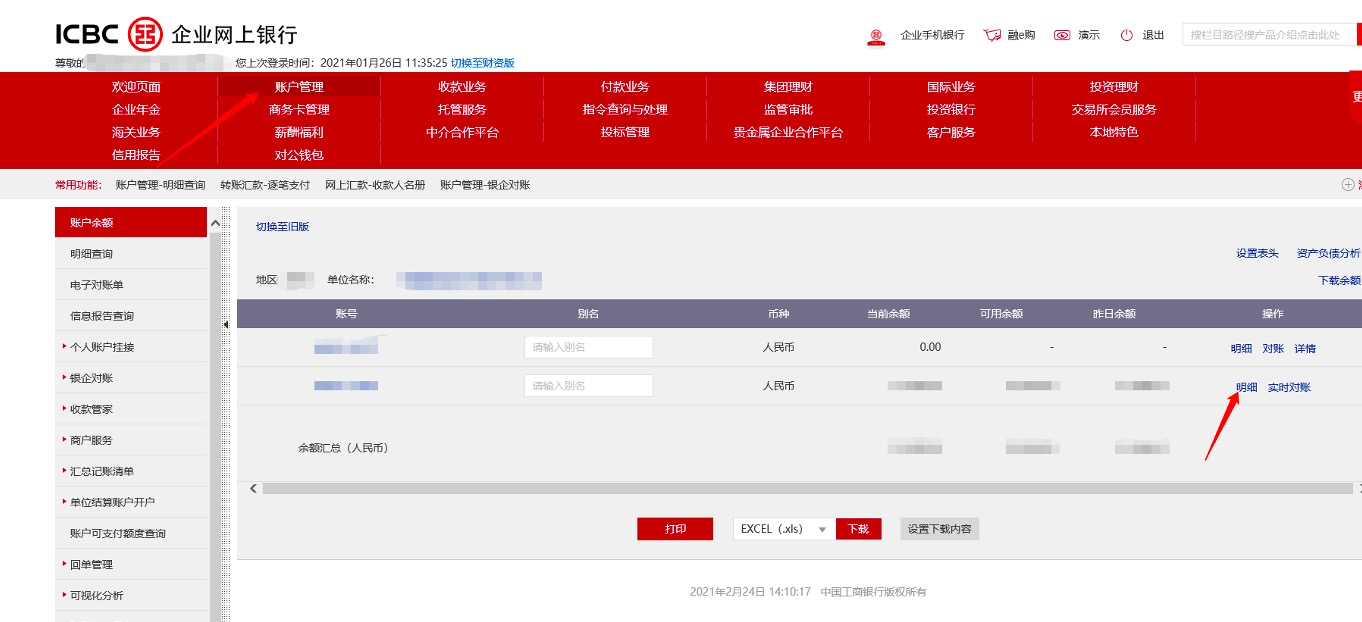Click the 融e购 shopping icon
Image resolution: width=1362 pixels, height=622 pixels.
(992, 35)
